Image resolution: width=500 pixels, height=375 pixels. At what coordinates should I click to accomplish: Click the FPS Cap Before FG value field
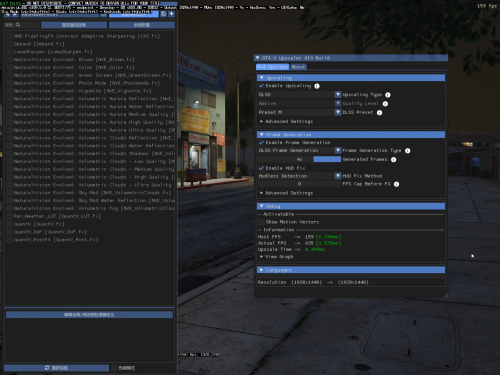point(299,184)
